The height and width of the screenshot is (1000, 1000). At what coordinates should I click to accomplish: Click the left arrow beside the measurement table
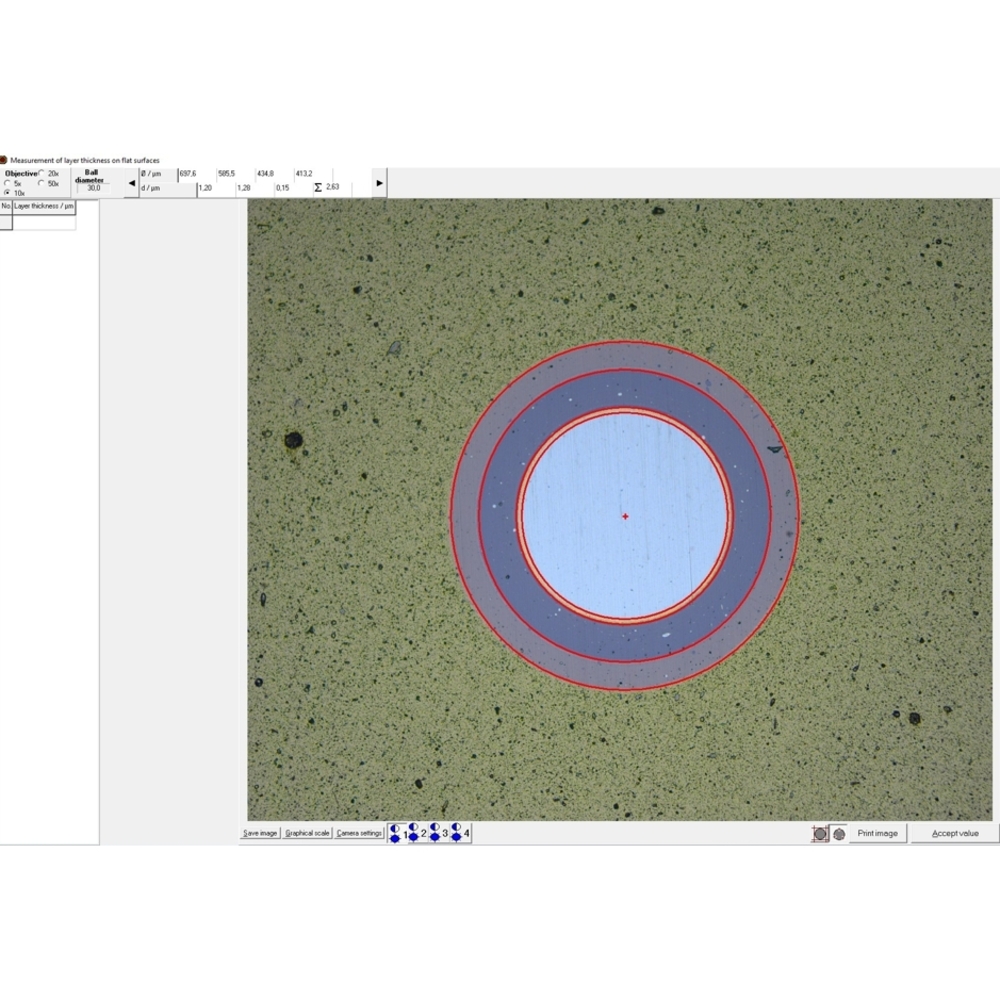132,183
